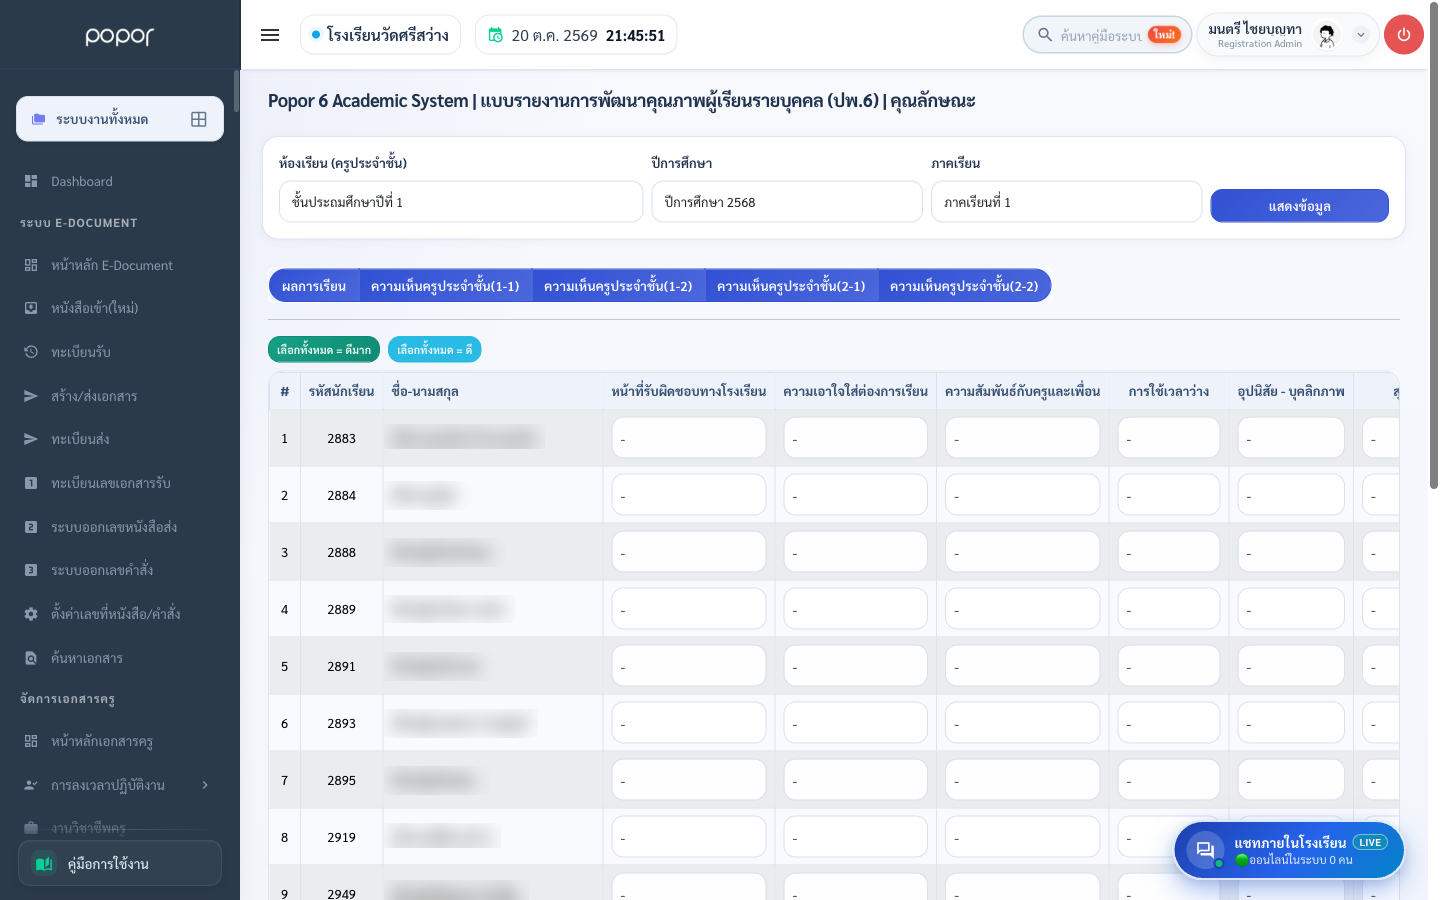This screenshot has width=1440, height=900.
Task: Click the ค้นหาคู่มือระบบ search field
Action: [1107, 35]
